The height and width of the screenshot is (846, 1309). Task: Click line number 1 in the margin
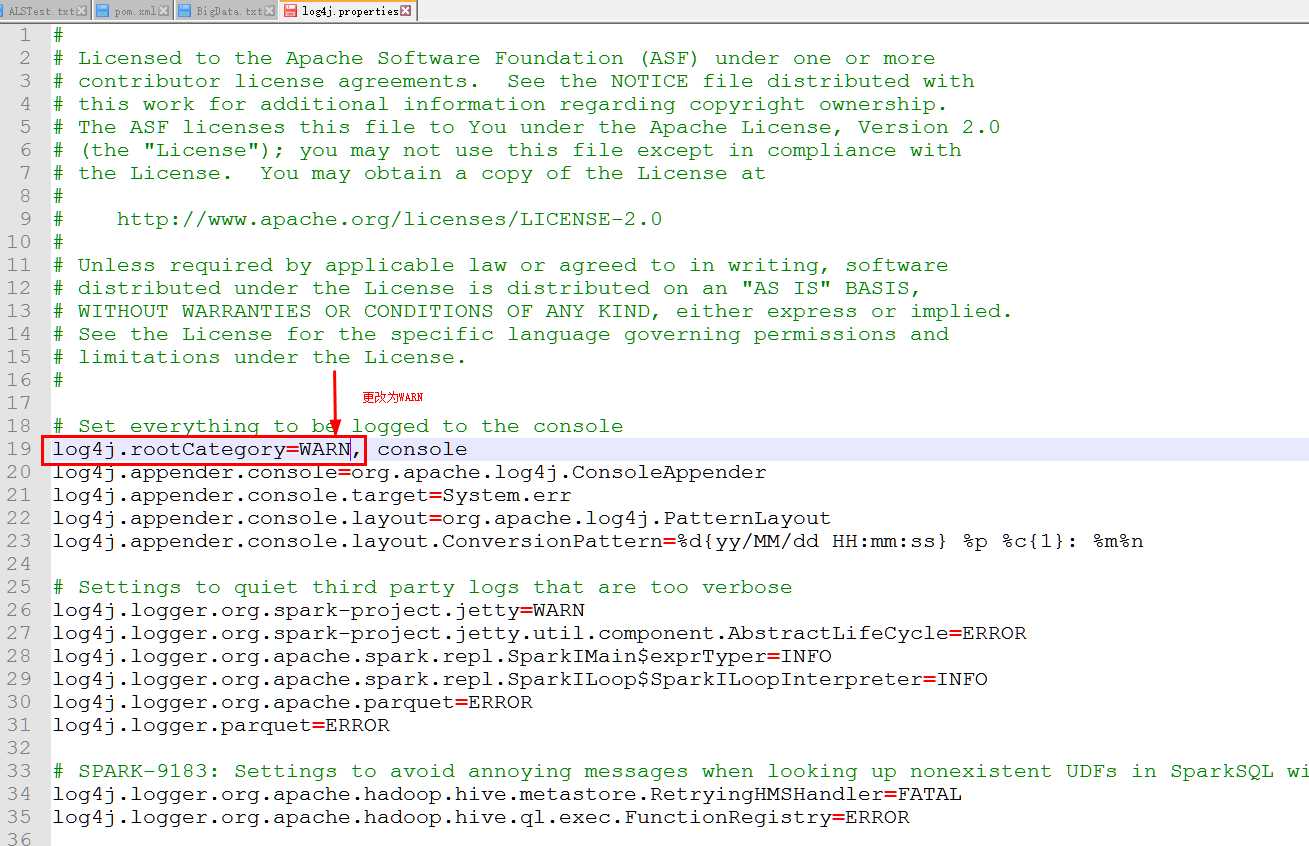click(x=26, y=35)
